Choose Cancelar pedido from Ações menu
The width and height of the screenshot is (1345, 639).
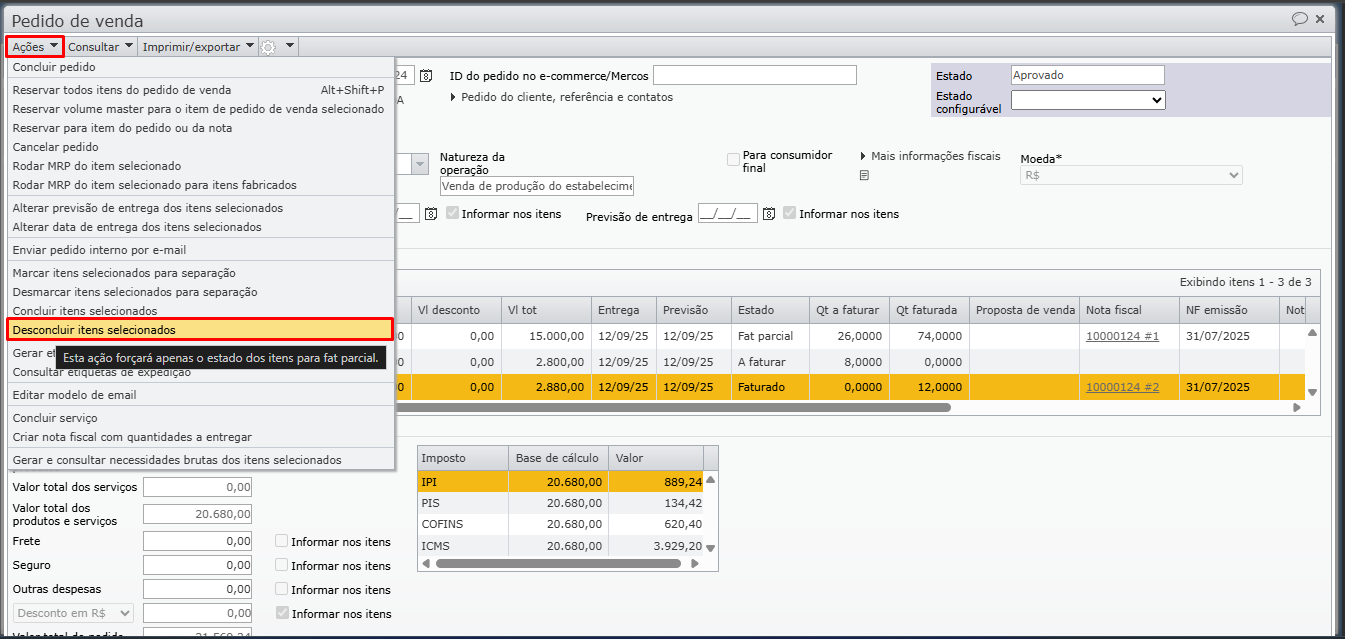(55, 147)
